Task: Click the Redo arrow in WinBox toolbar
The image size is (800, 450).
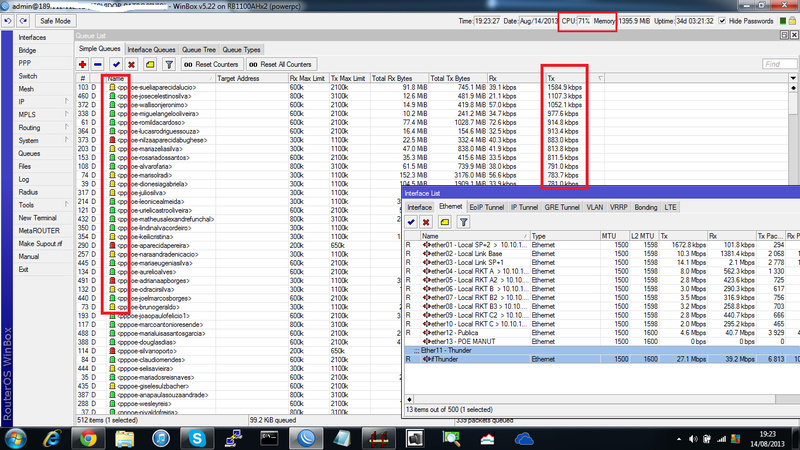Action: (23, 21)
